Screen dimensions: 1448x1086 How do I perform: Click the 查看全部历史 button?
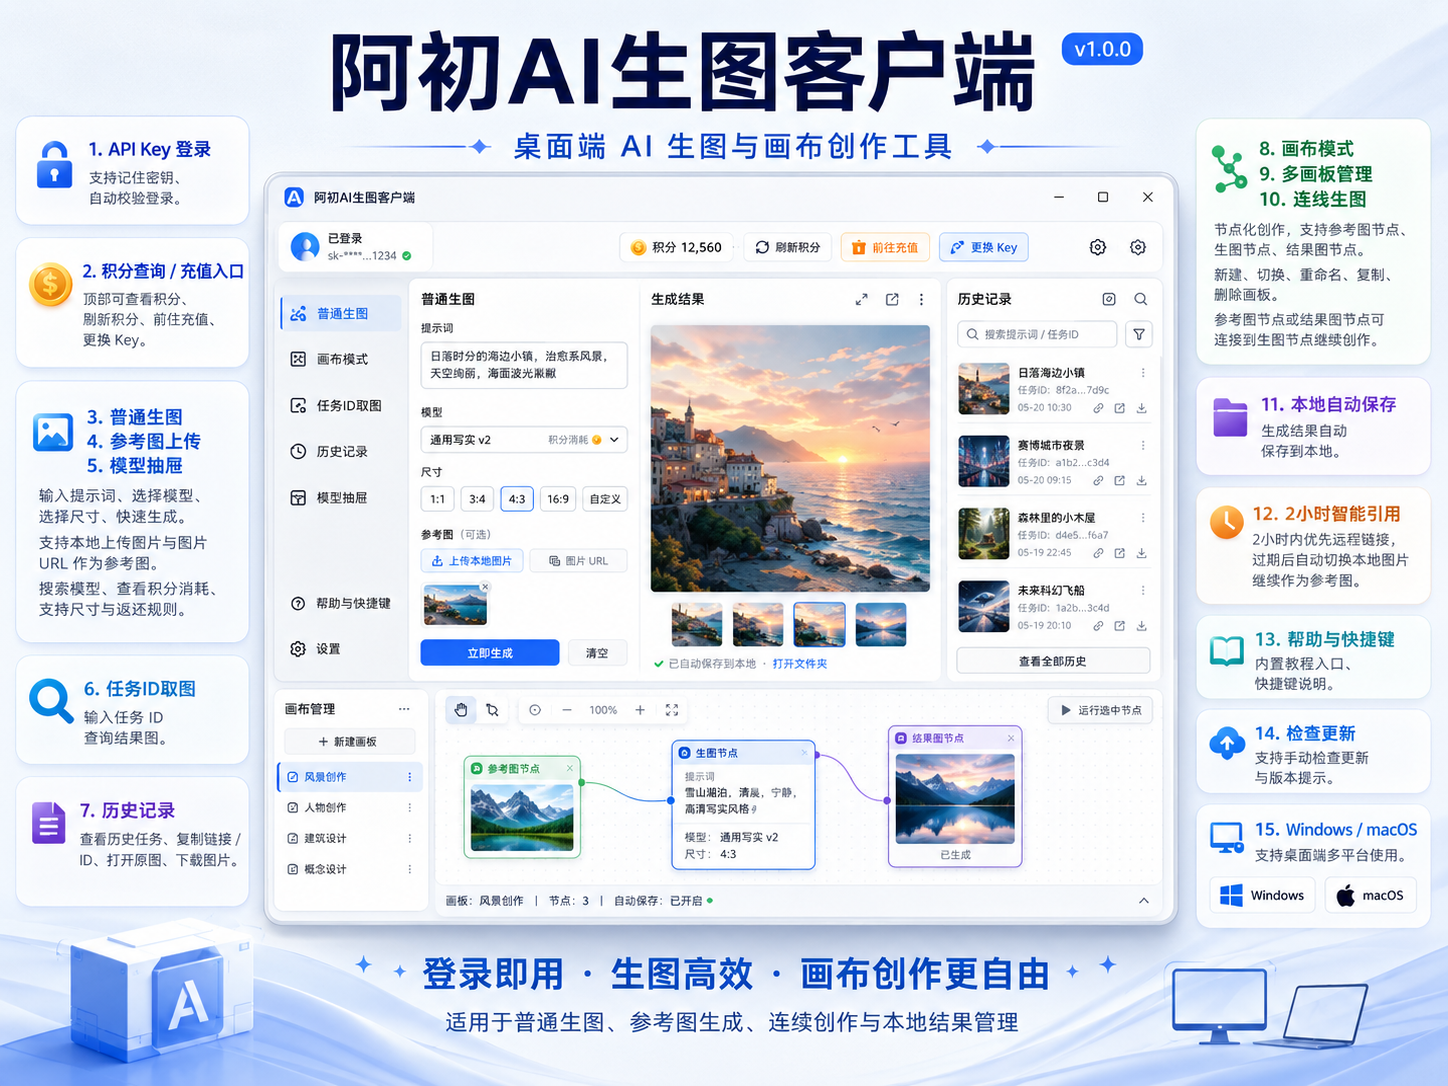(1053, 661)
